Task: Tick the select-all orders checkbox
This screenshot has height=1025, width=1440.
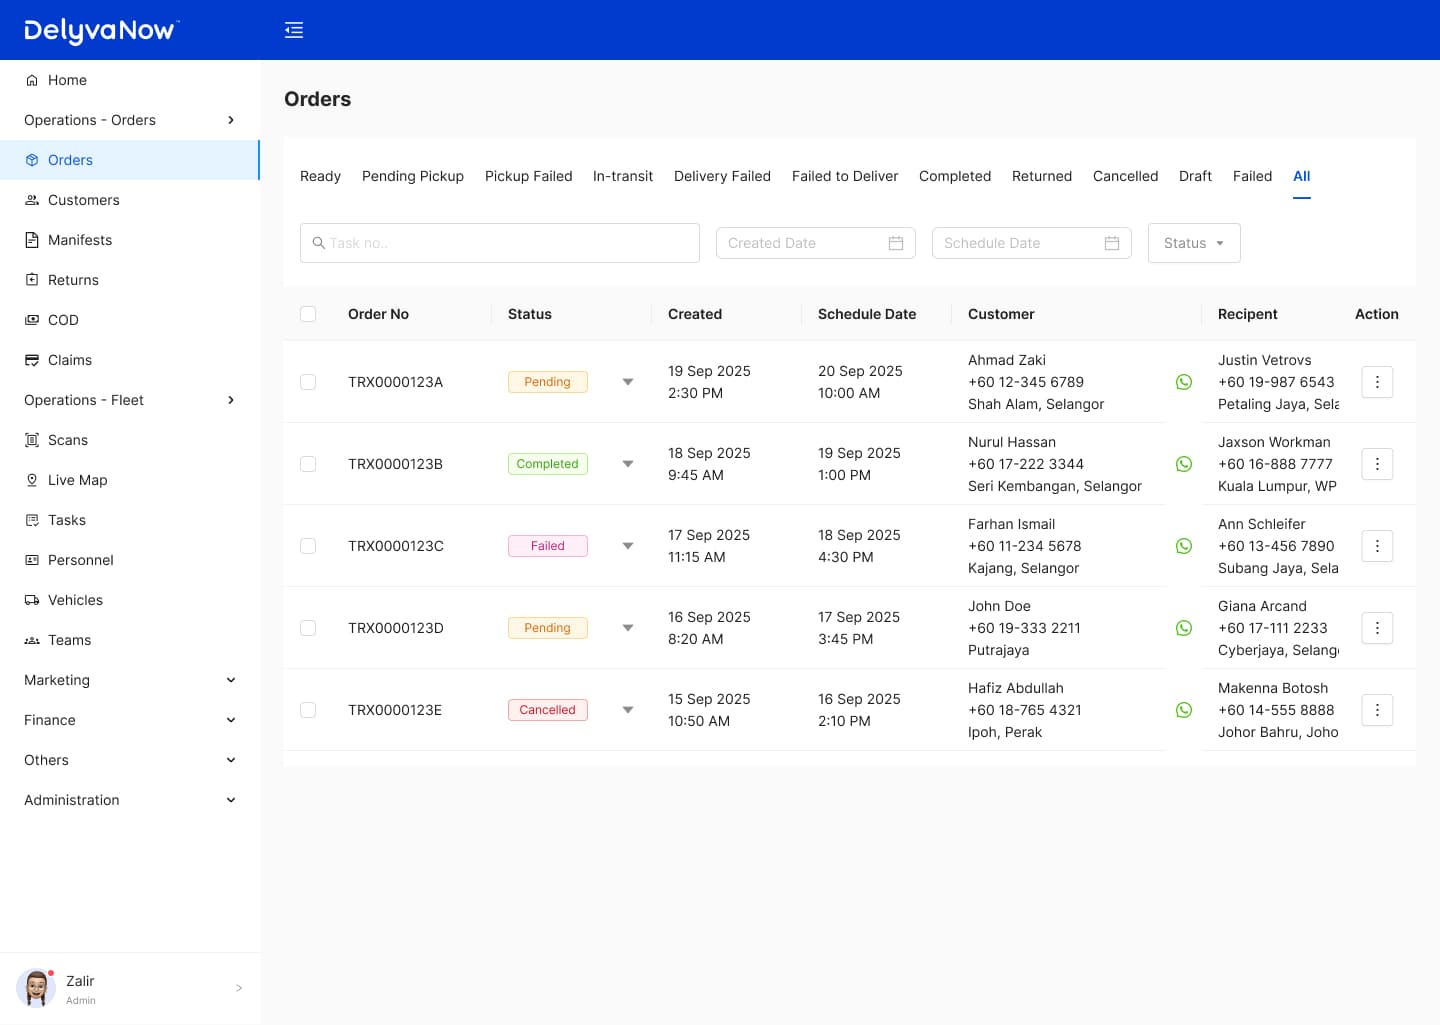Action: (308, 314)
